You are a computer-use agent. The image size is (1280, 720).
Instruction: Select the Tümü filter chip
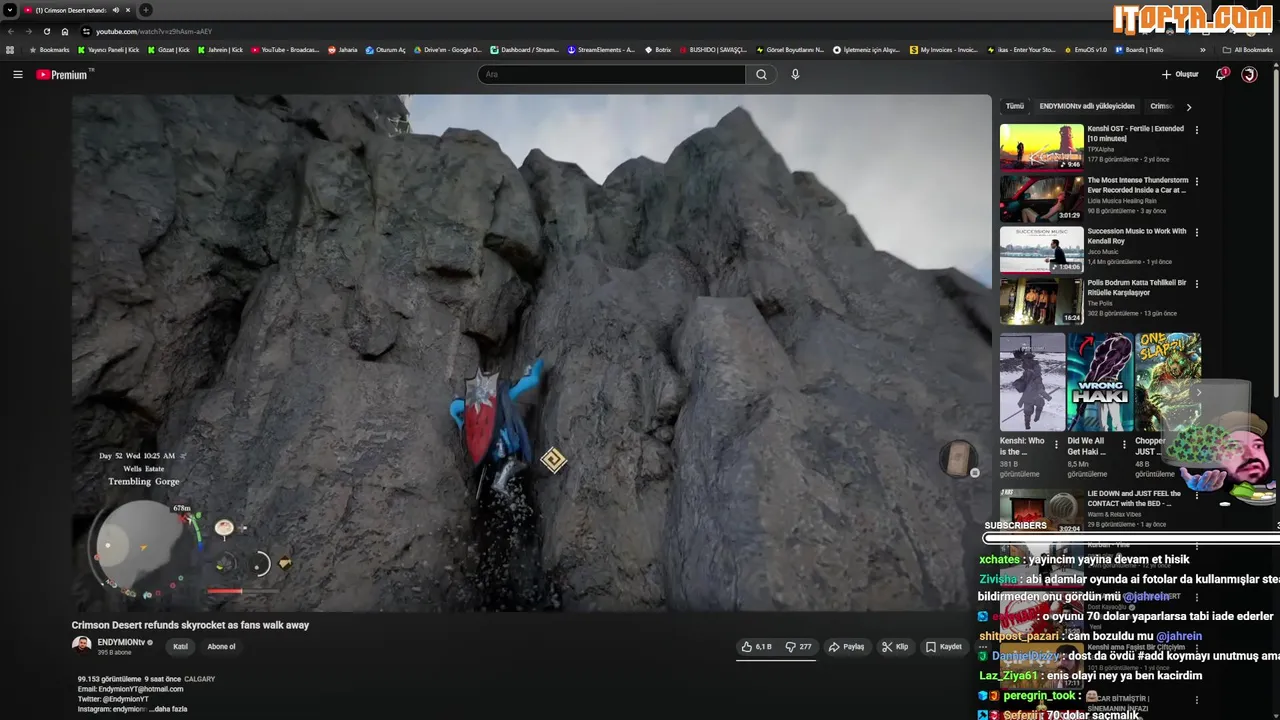[1015, 106]
